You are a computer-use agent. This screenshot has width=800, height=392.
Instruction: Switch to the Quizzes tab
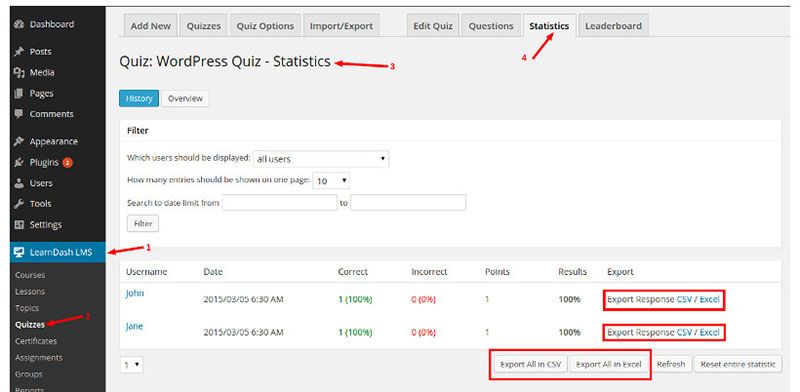[204, 26]
